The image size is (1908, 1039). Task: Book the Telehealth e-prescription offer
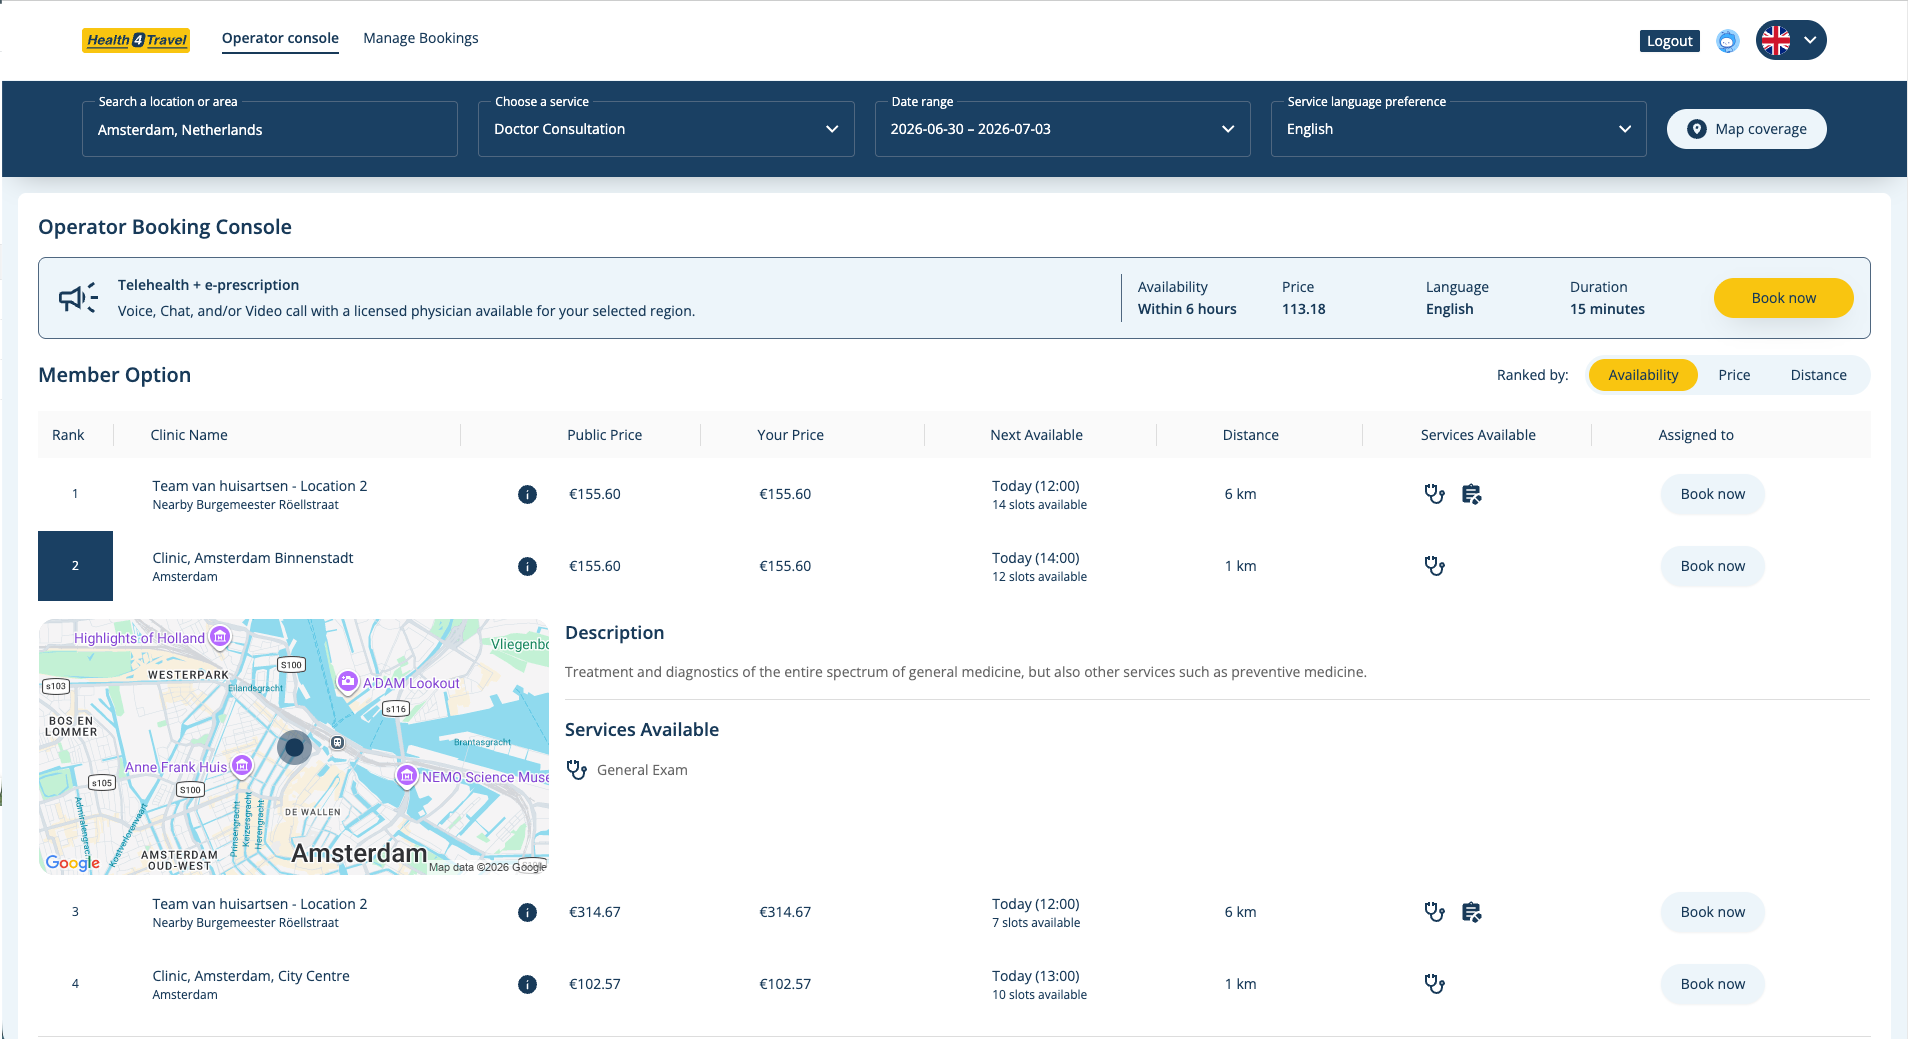coord(1783,298)
